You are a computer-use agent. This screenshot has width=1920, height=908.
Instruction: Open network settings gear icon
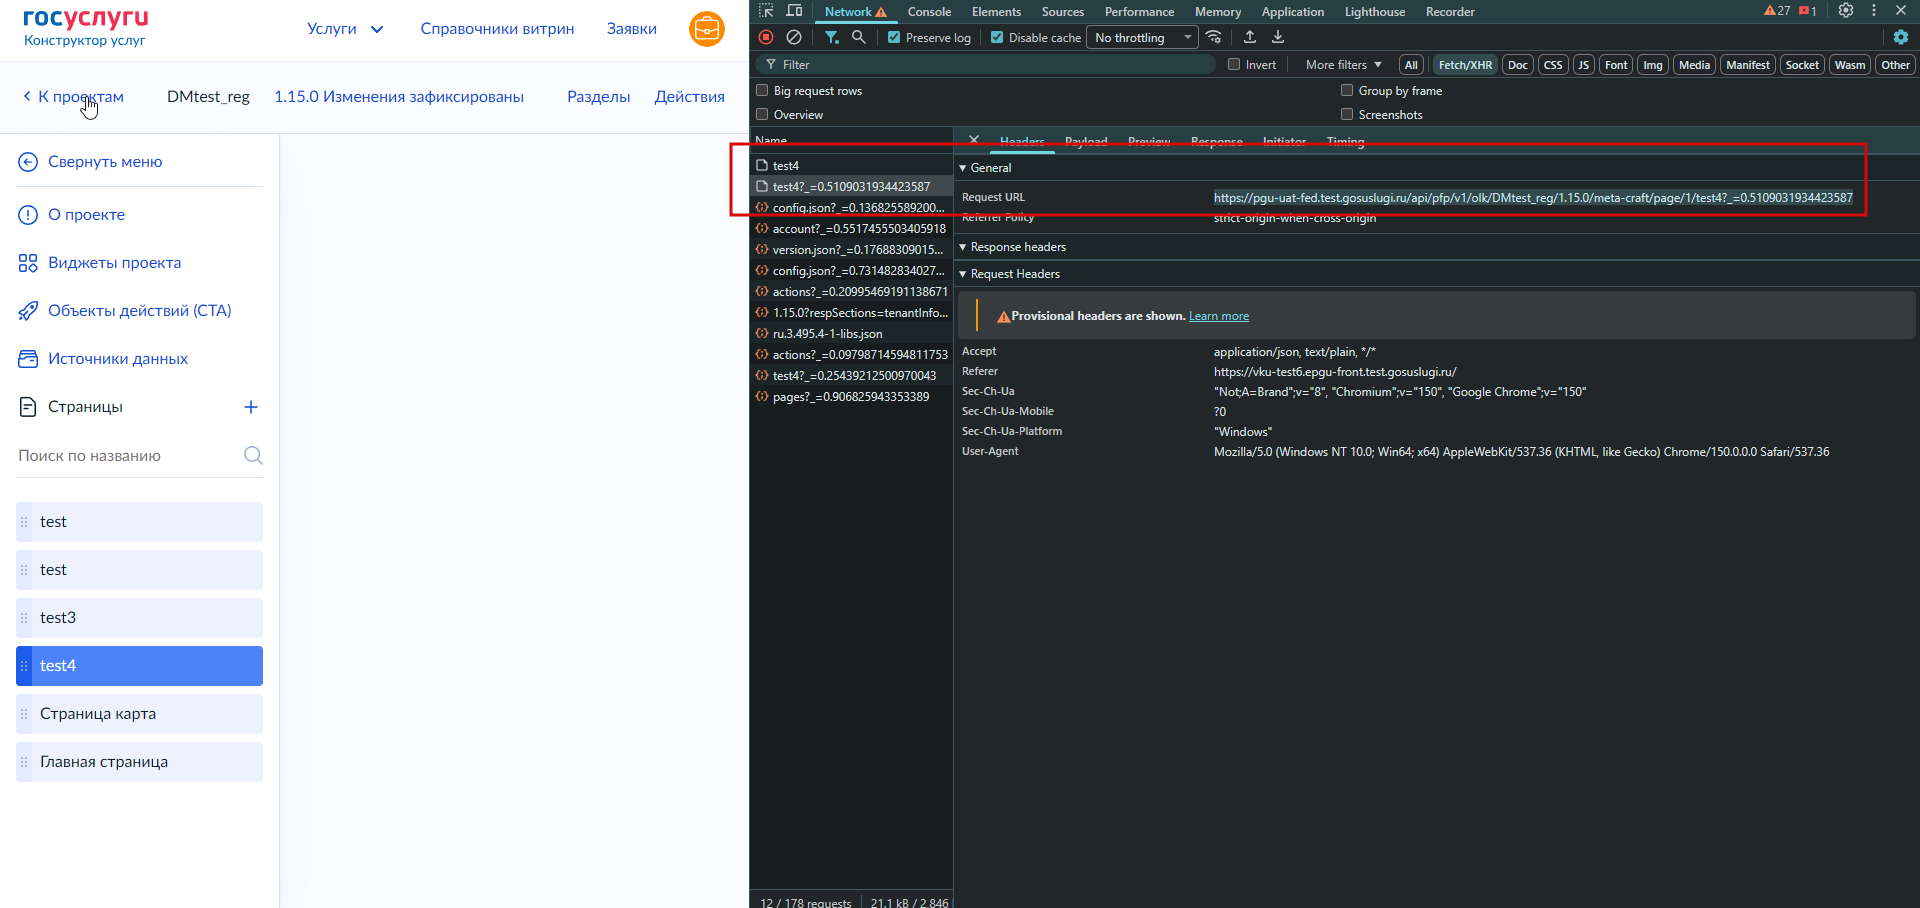1901,37
